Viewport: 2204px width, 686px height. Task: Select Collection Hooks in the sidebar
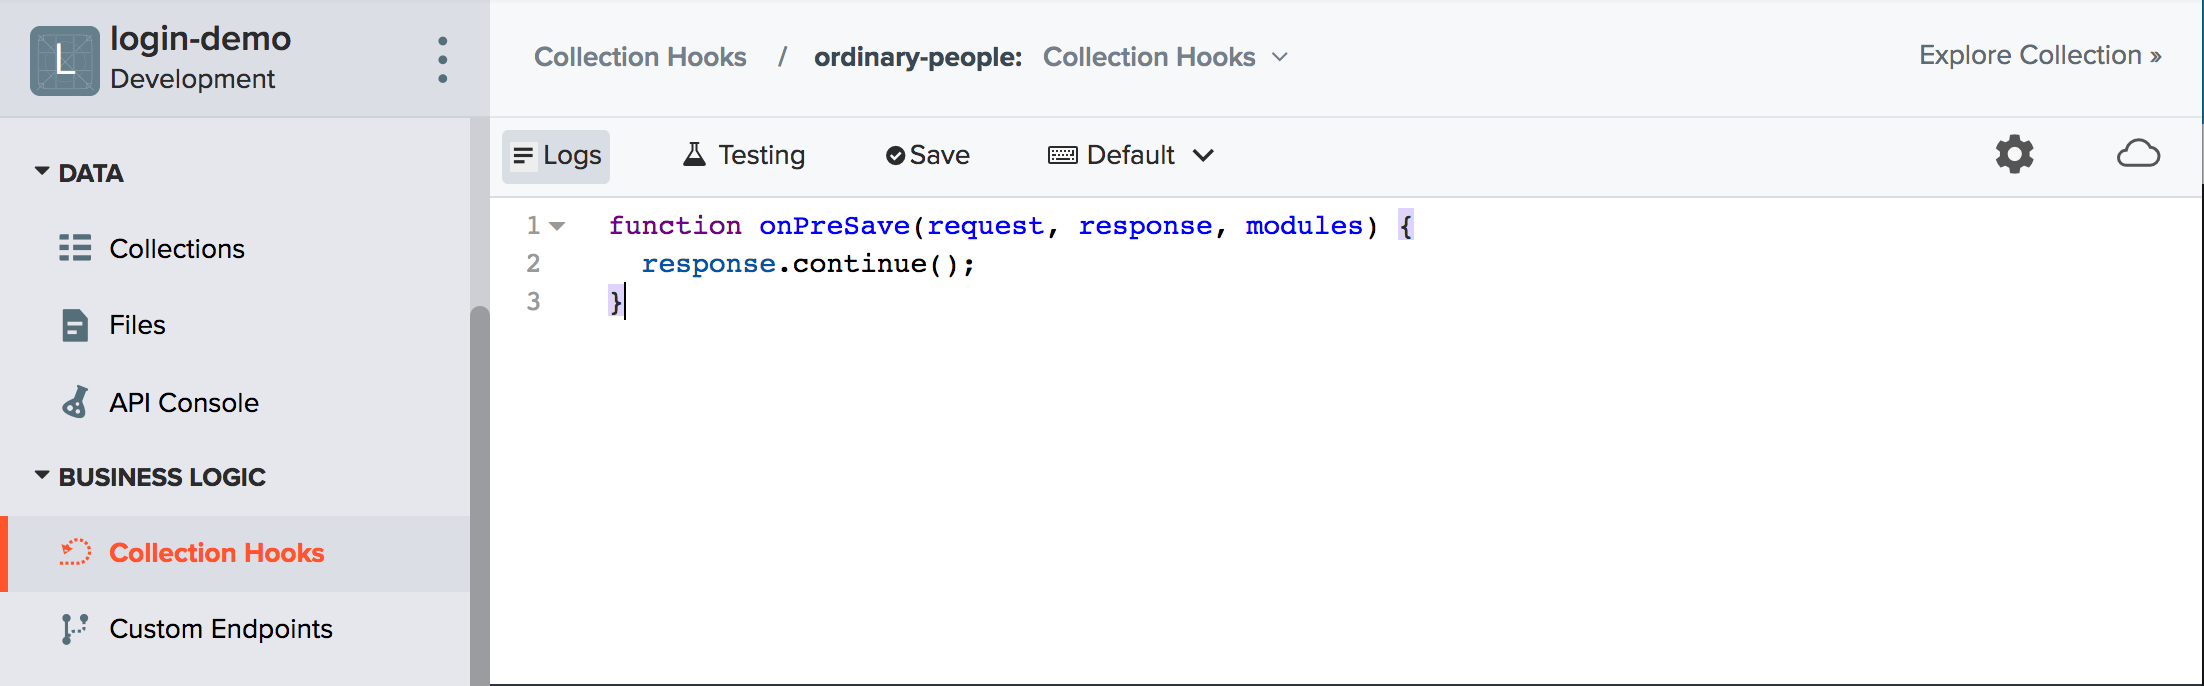[216, 553]
